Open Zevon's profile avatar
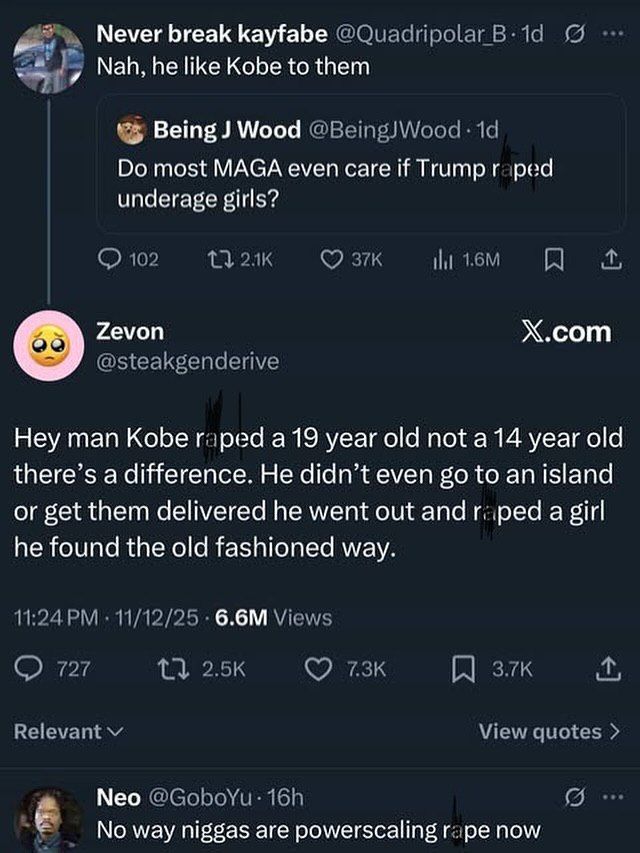This screenshot has height=853, width=640. (47, 351)
